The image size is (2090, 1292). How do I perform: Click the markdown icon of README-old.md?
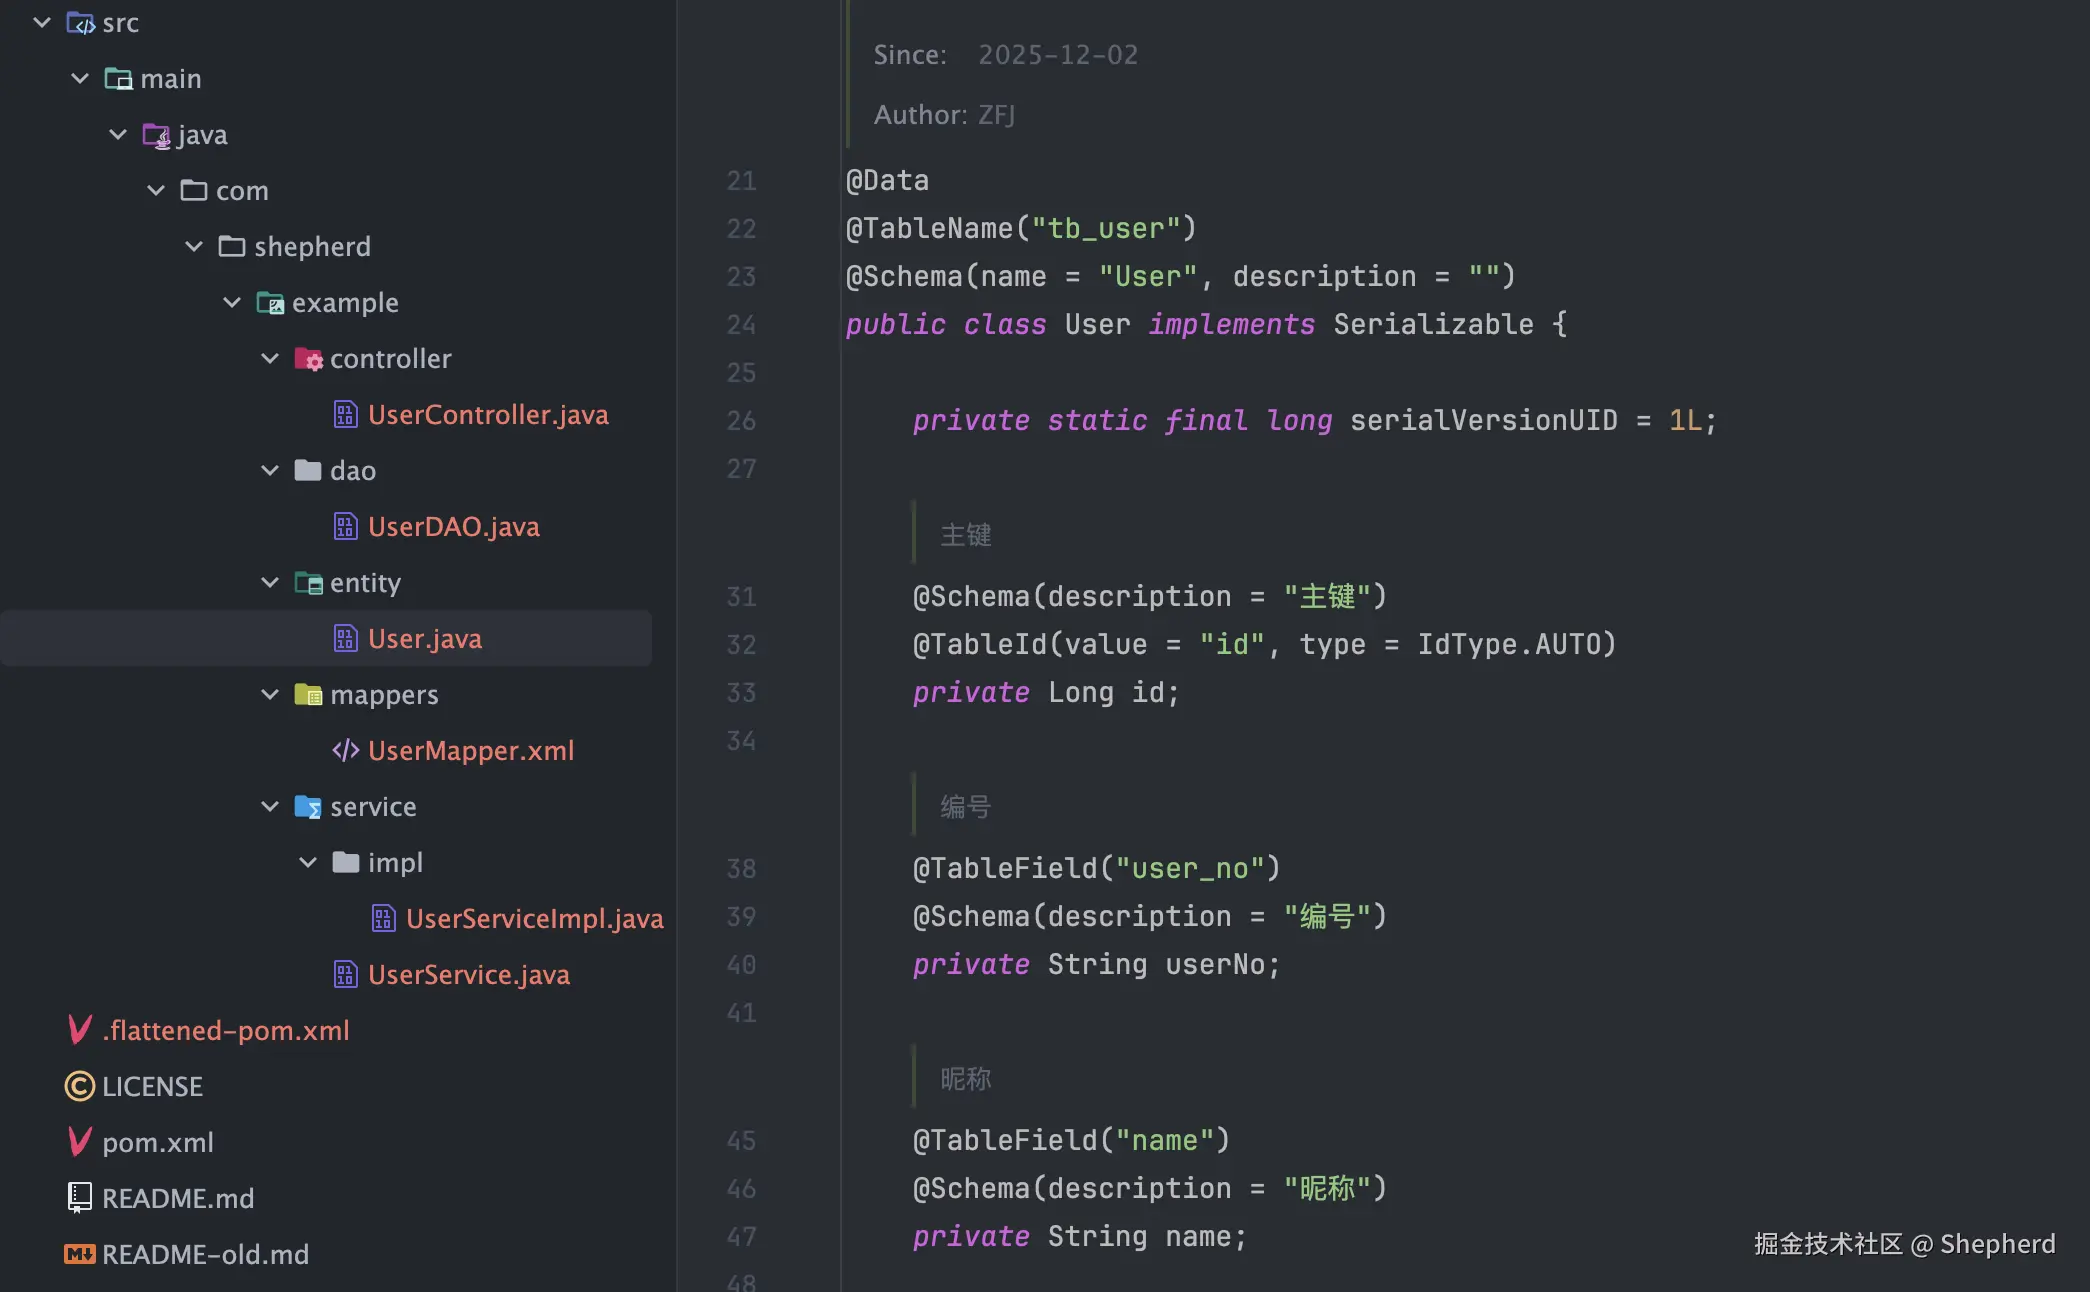(79, 1254)
